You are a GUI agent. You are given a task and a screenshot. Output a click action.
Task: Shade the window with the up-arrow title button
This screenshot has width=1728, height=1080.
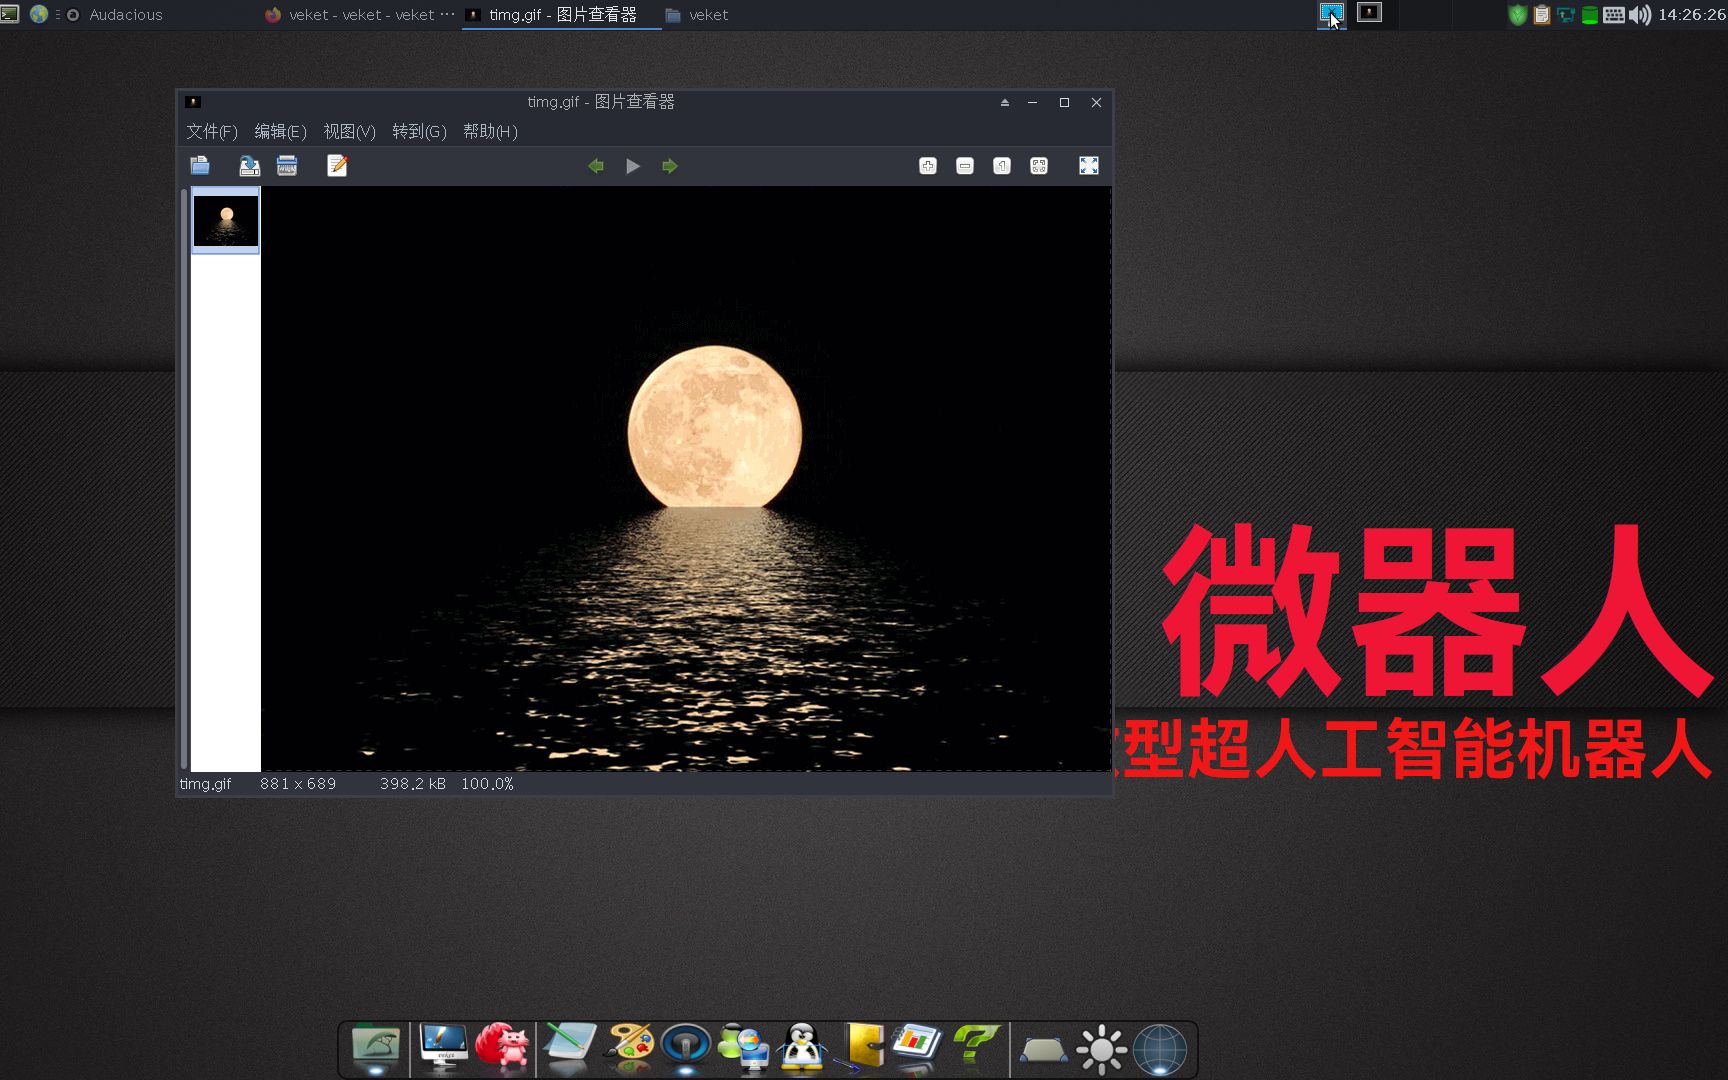[1005, 102]
